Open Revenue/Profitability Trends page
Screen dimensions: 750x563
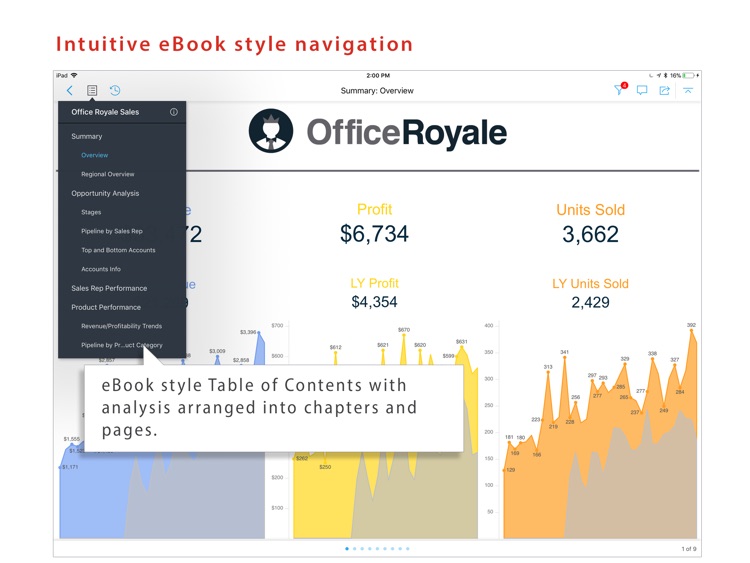coord(121,326)
